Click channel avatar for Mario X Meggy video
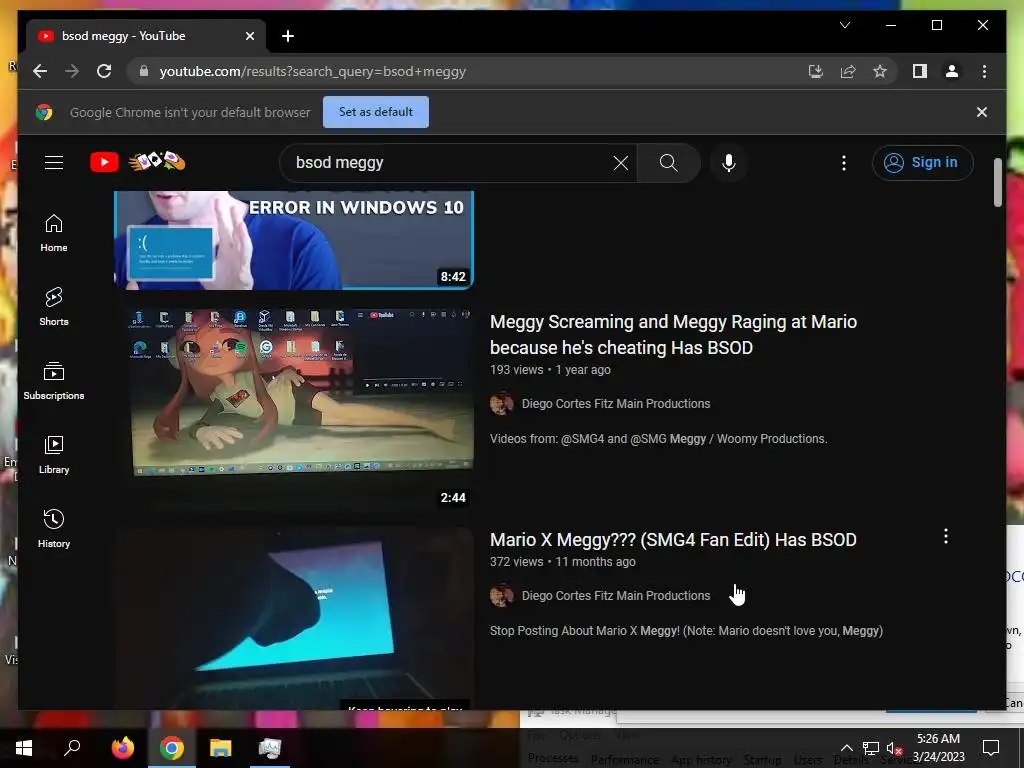This screenshot has width=1024, height=768. [x=502, y=596]
